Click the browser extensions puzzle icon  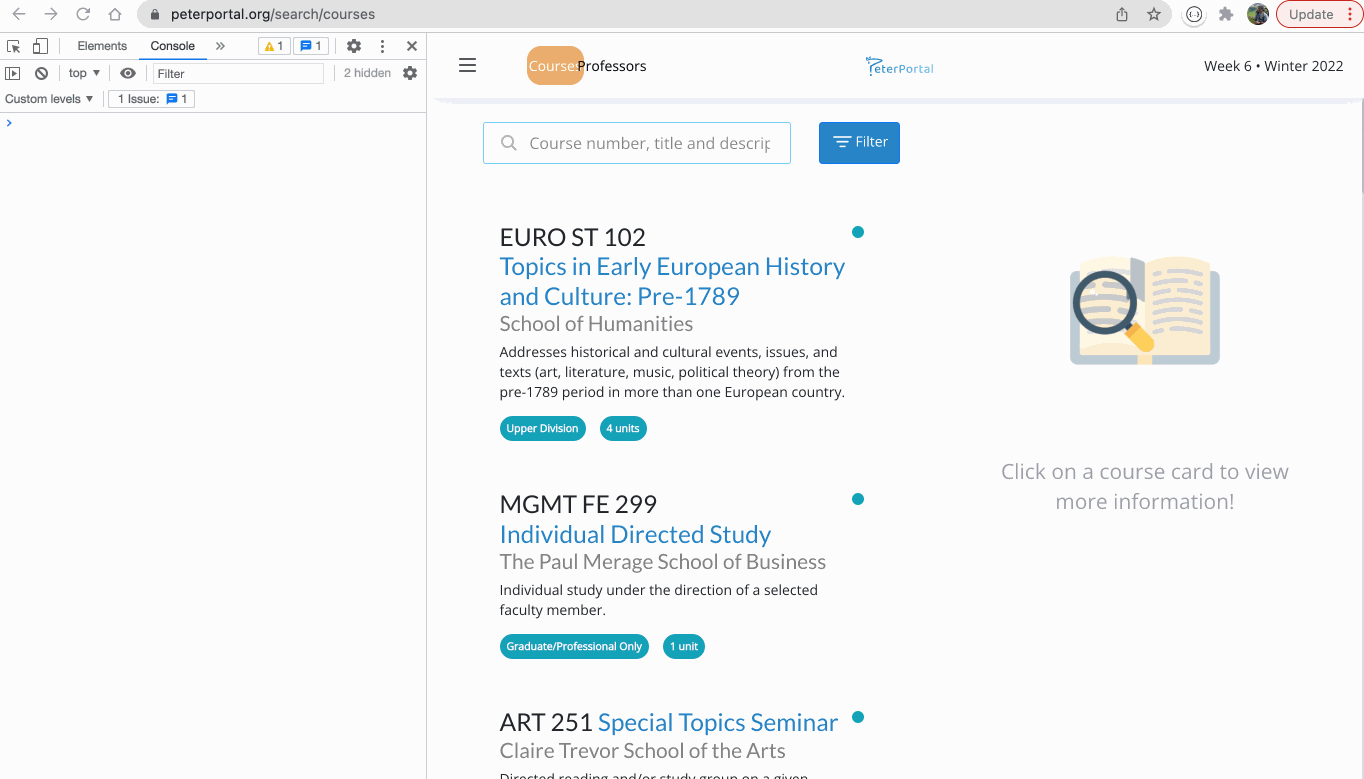click(x=1226, y=14)
